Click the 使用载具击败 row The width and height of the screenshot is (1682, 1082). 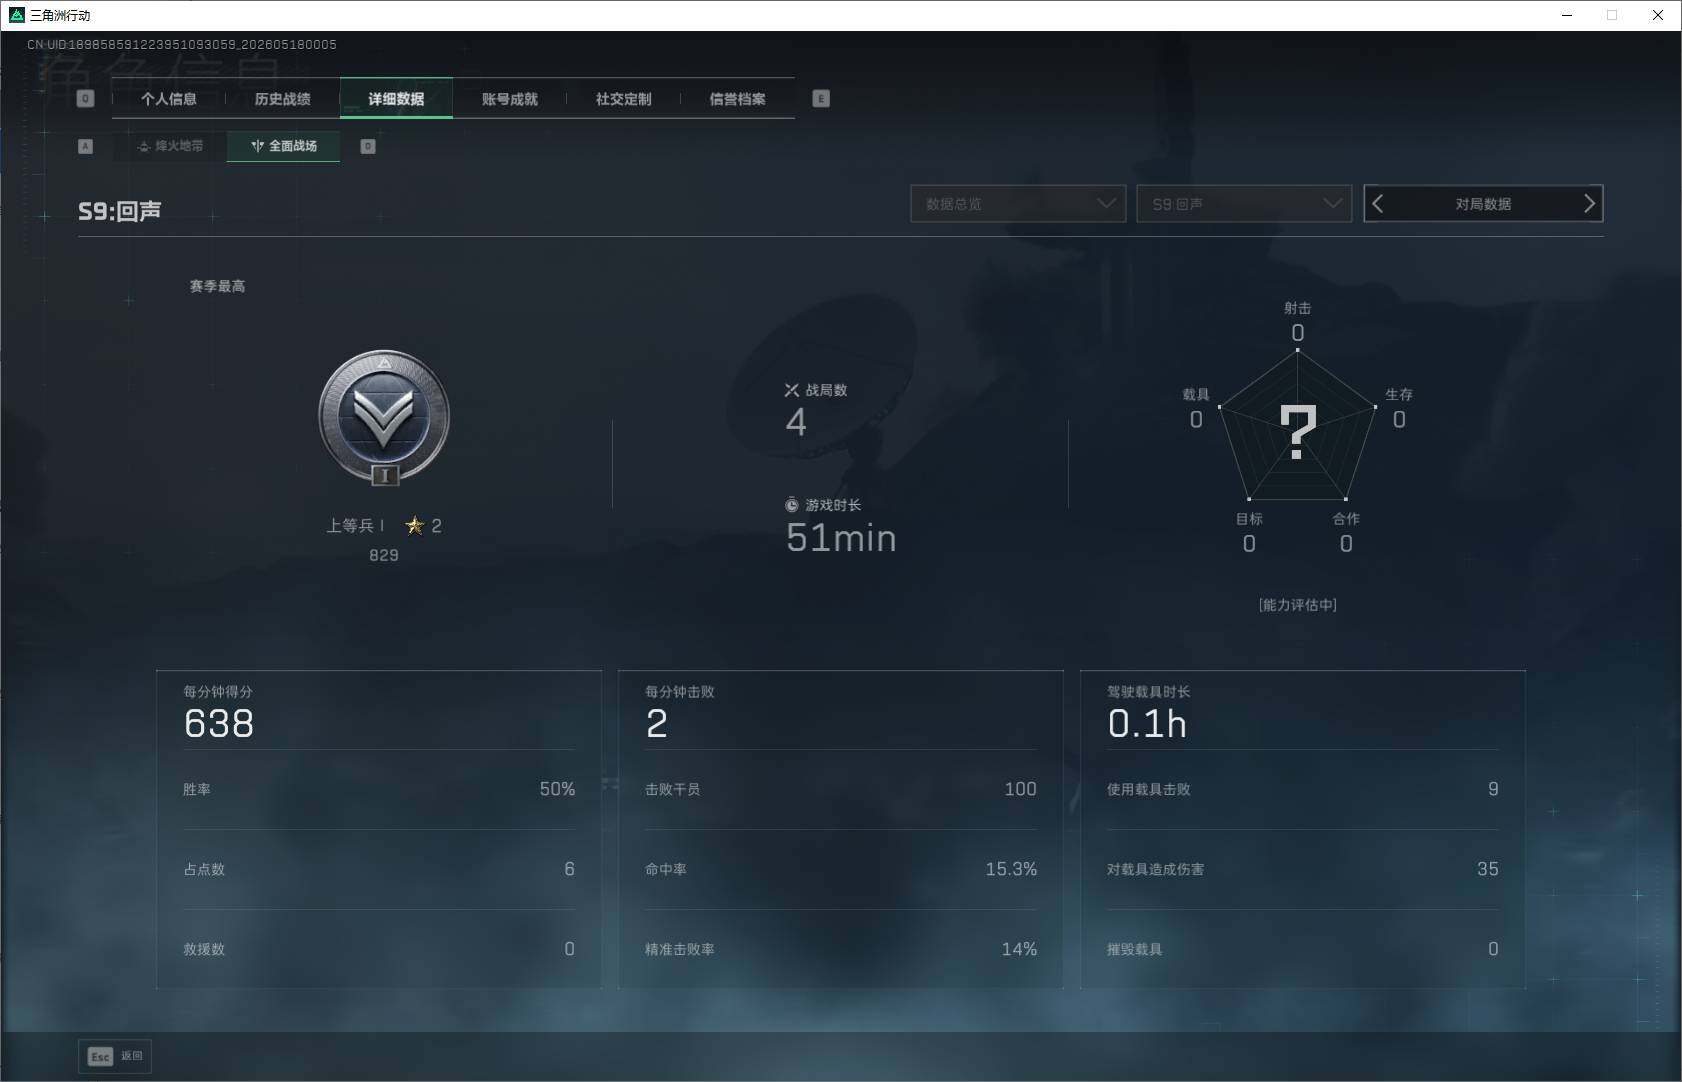(x=1303, y=789)
